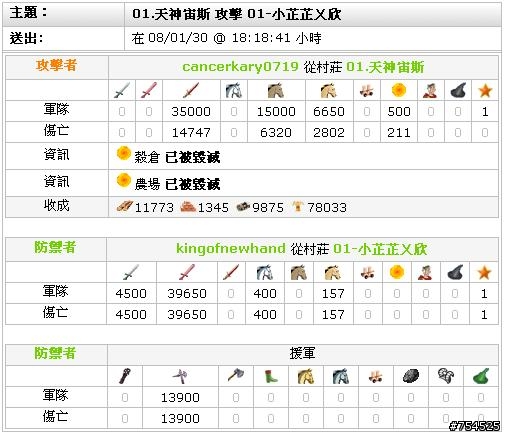
Task: Click 農場 已被毀滅 info text
Action: click(x=177, y=184)
